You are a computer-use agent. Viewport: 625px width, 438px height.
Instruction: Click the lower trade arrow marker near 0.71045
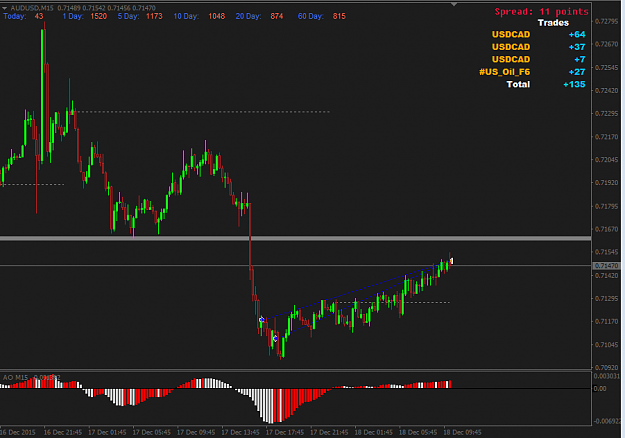pyautogui.click(x=275, y=339)
